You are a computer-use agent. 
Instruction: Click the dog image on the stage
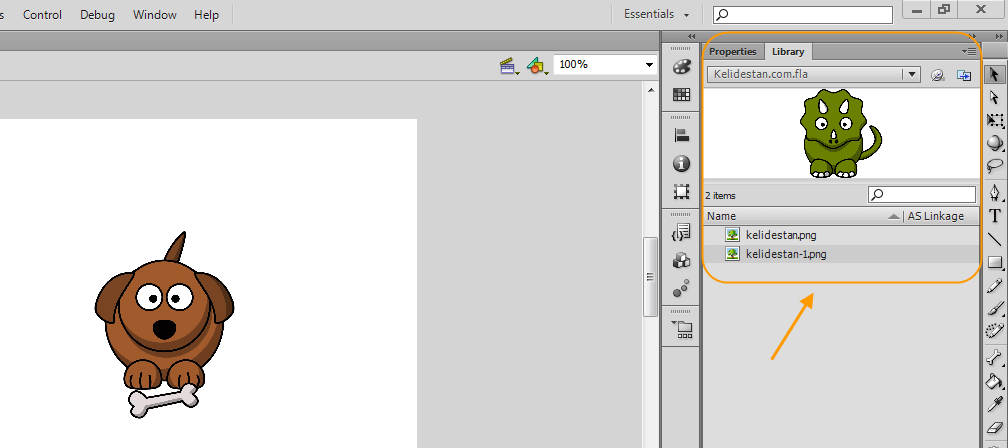(x=165, y=325)
